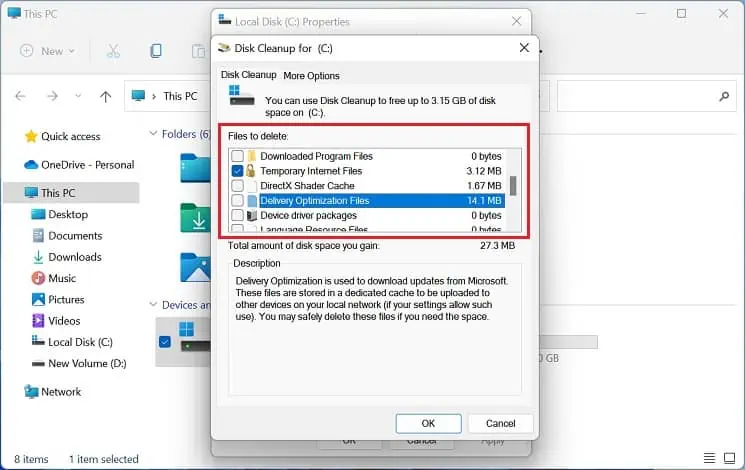Viewport: 745px width, 470px height.
Task: Click the Copy icon in Explorer toolbar
Action: 155,51
